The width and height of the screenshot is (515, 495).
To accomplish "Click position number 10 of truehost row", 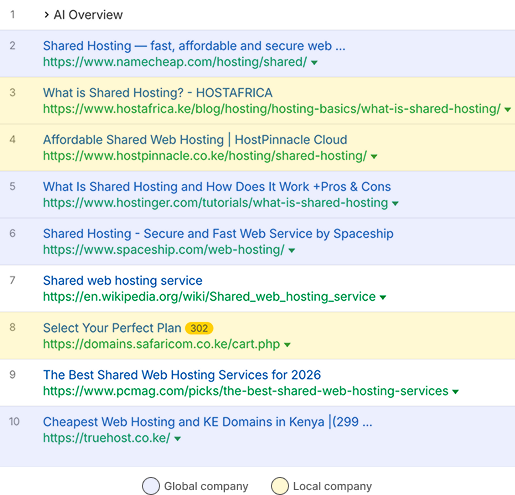I will click(x=14, y=422).
